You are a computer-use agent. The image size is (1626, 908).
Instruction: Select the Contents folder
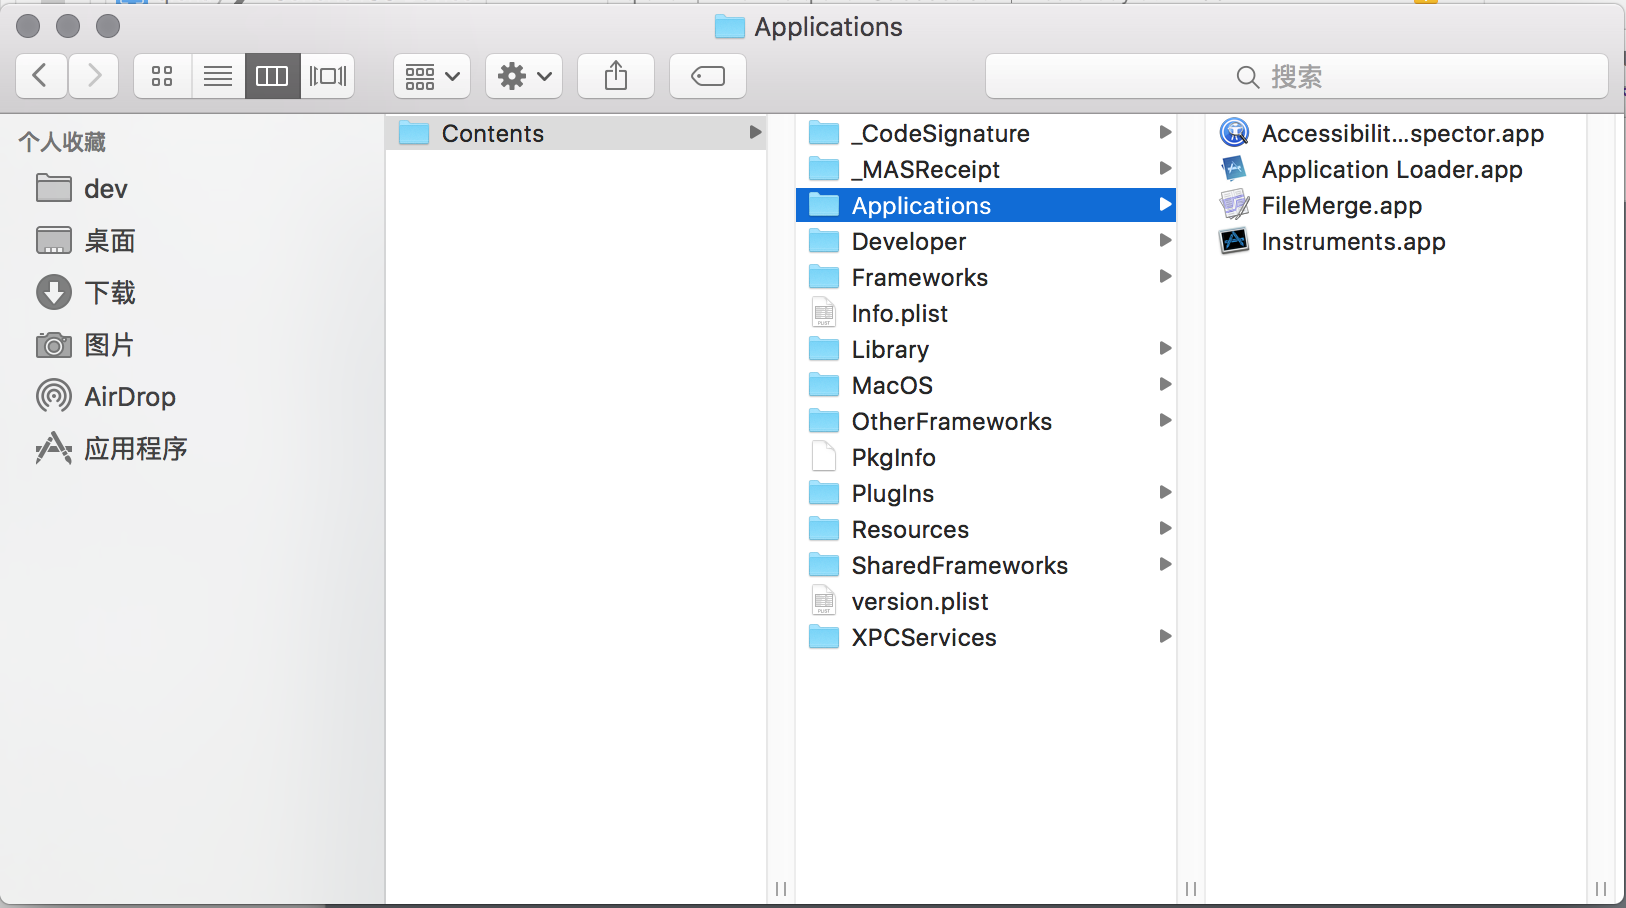[x=576, y=133]
